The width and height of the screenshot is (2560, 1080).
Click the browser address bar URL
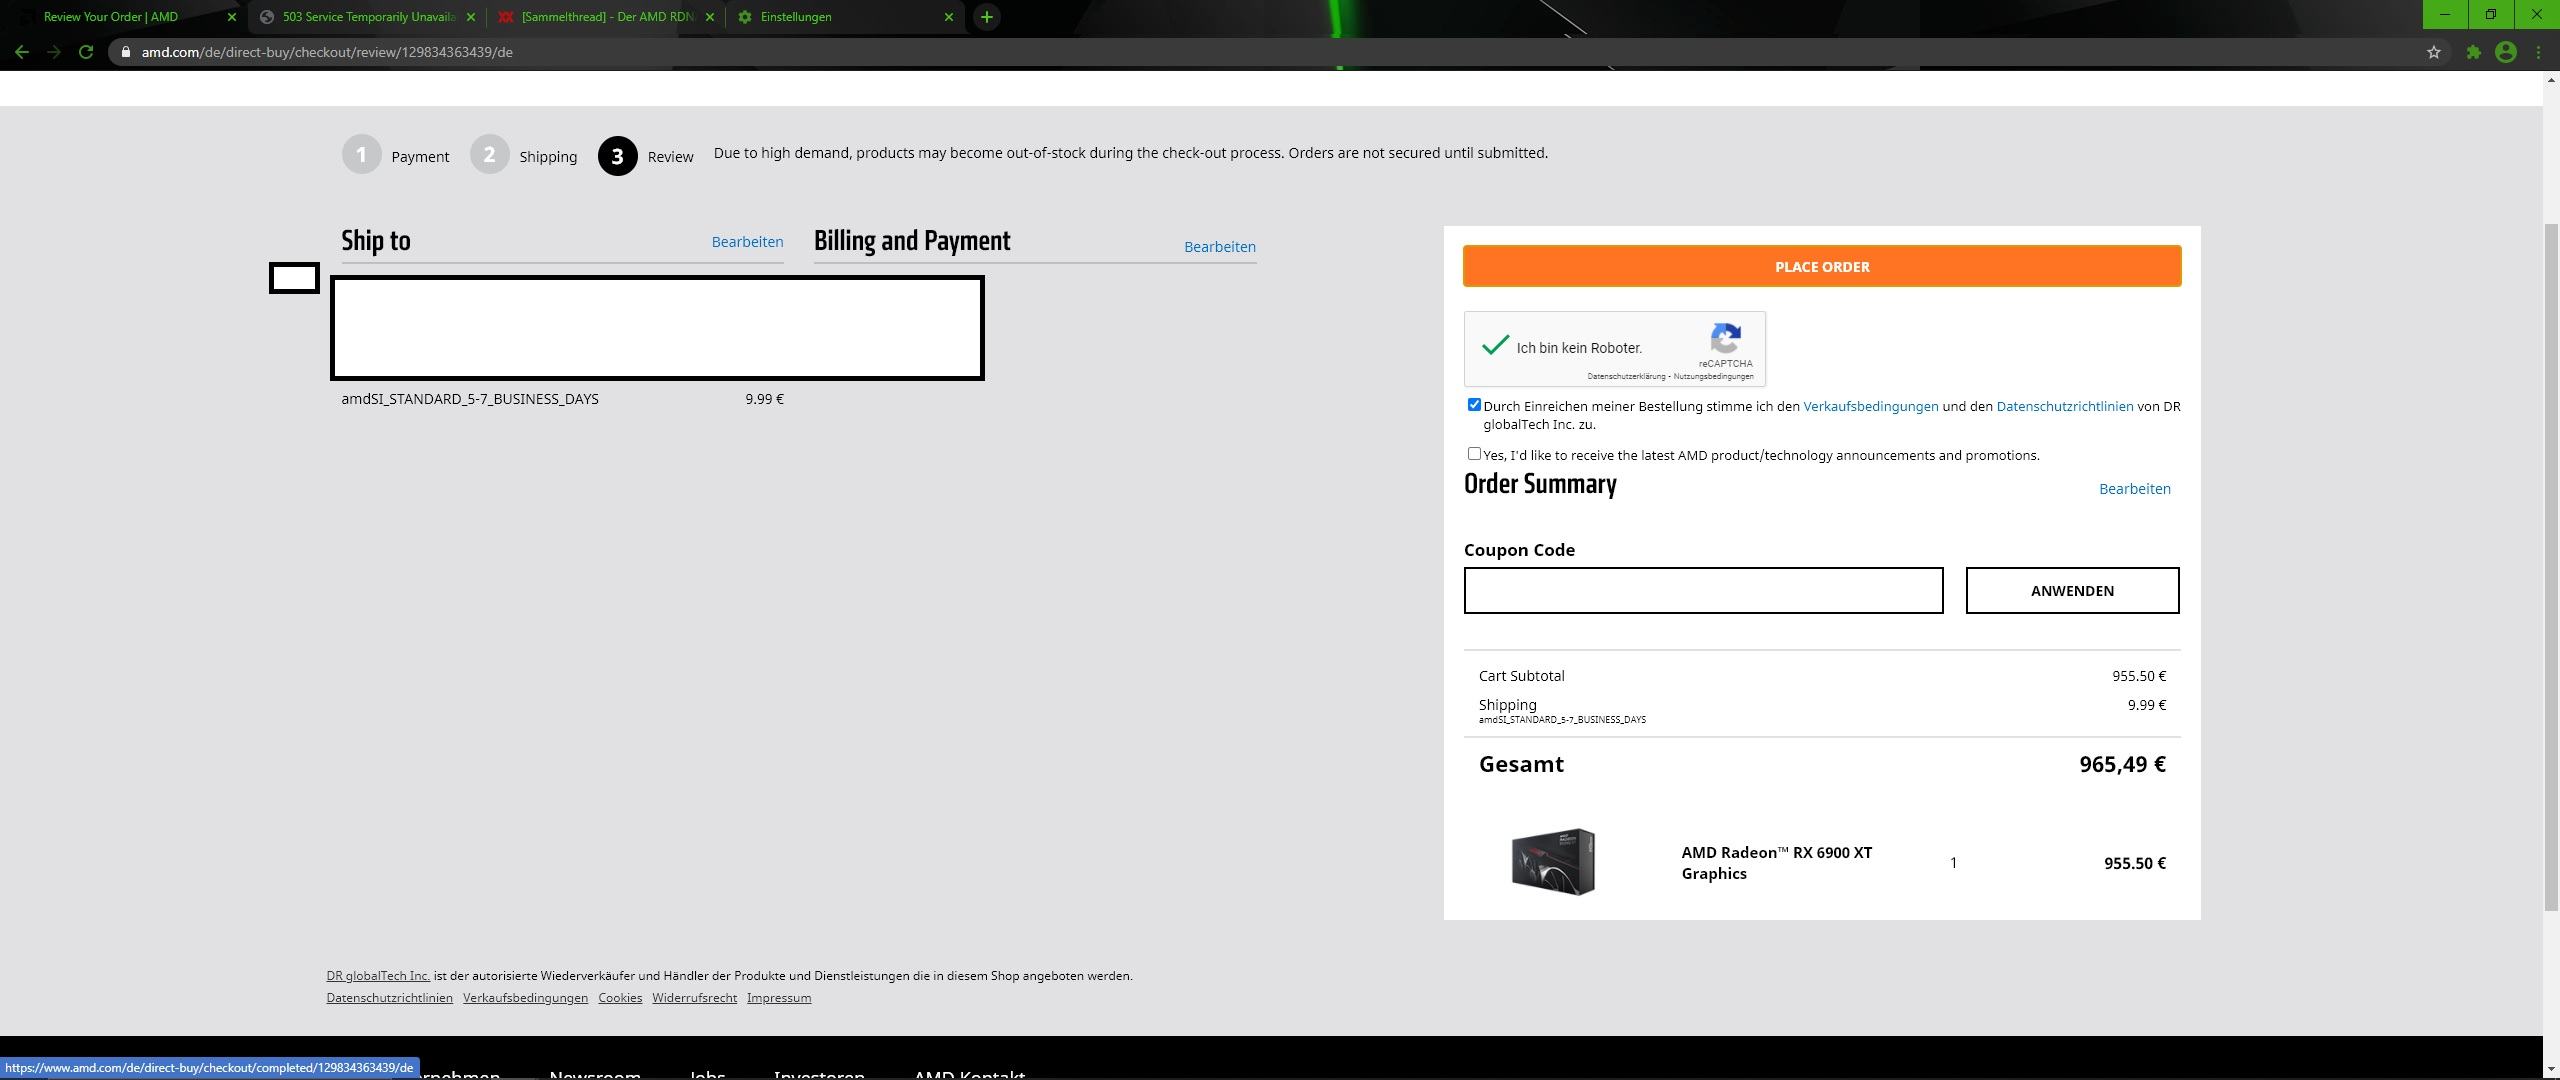(327, 52)
